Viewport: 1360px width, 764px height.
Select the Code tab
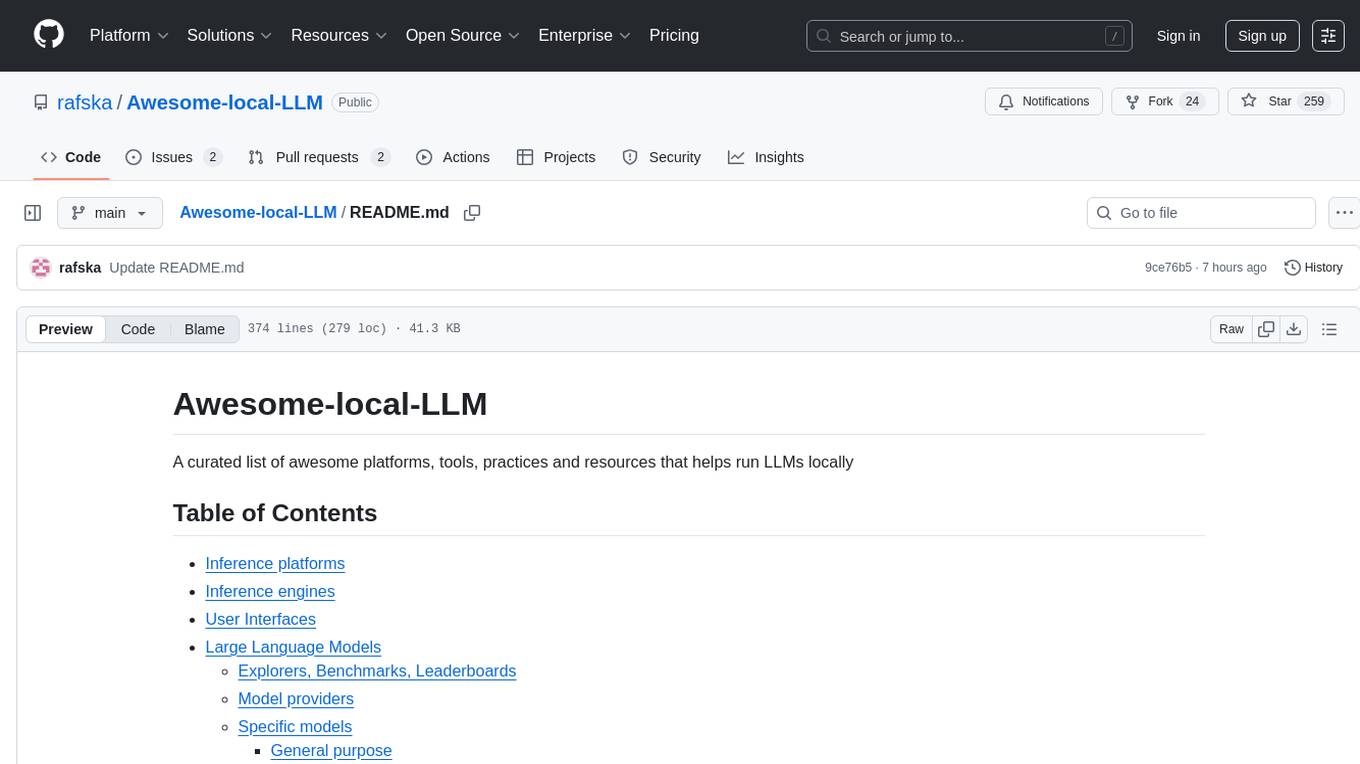(71, 157)
